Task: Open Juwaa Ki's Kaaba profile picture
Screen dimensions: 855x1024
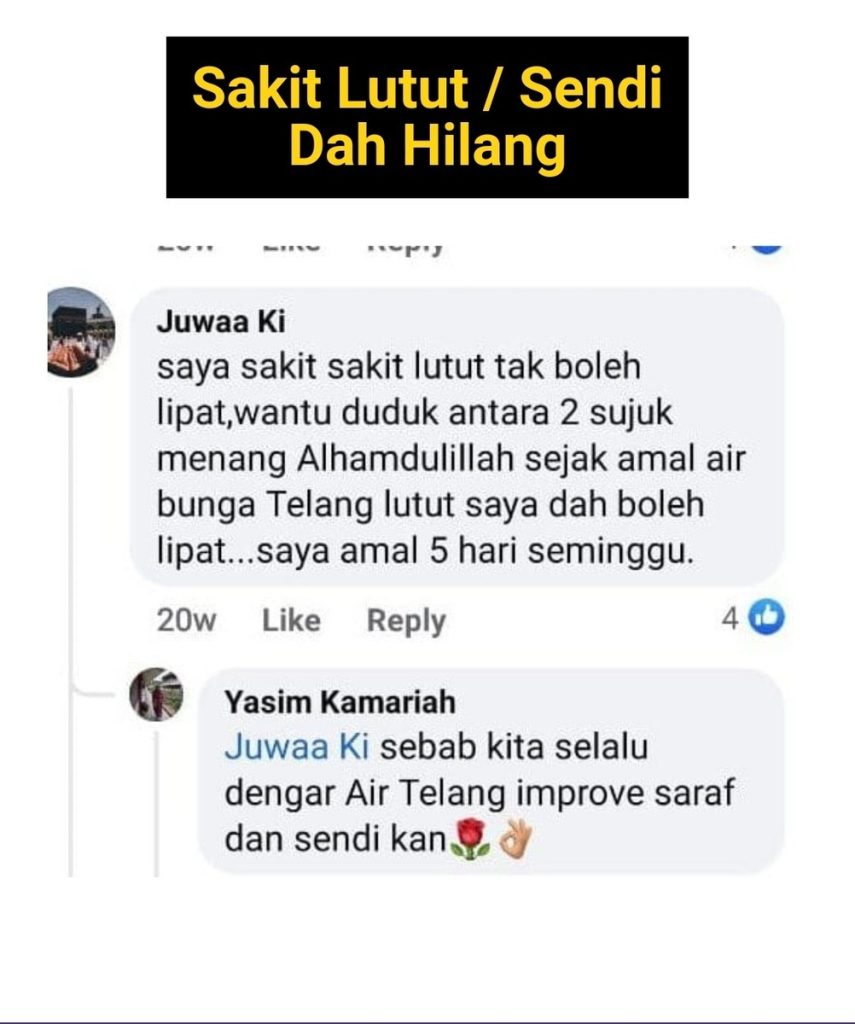Action: pos(80,332)
